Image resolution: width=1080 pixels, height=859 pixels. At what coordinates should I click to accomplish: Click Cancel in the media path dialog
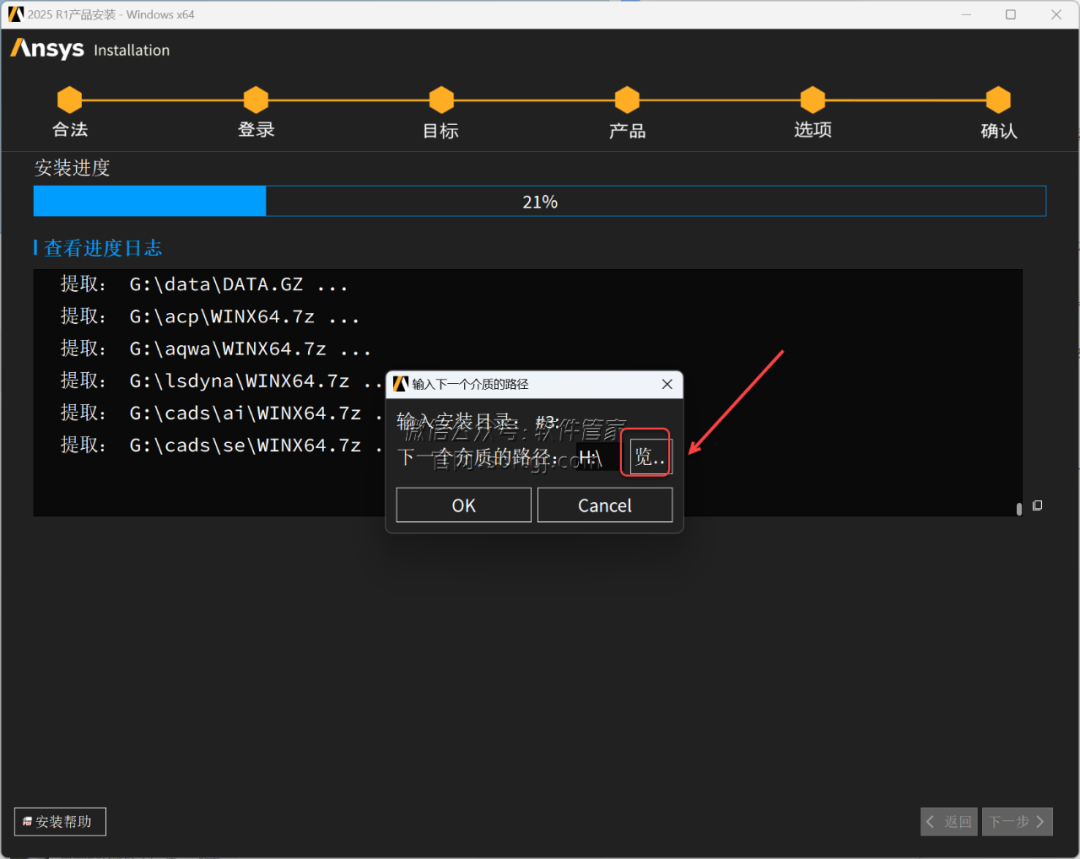click(605, 505)
